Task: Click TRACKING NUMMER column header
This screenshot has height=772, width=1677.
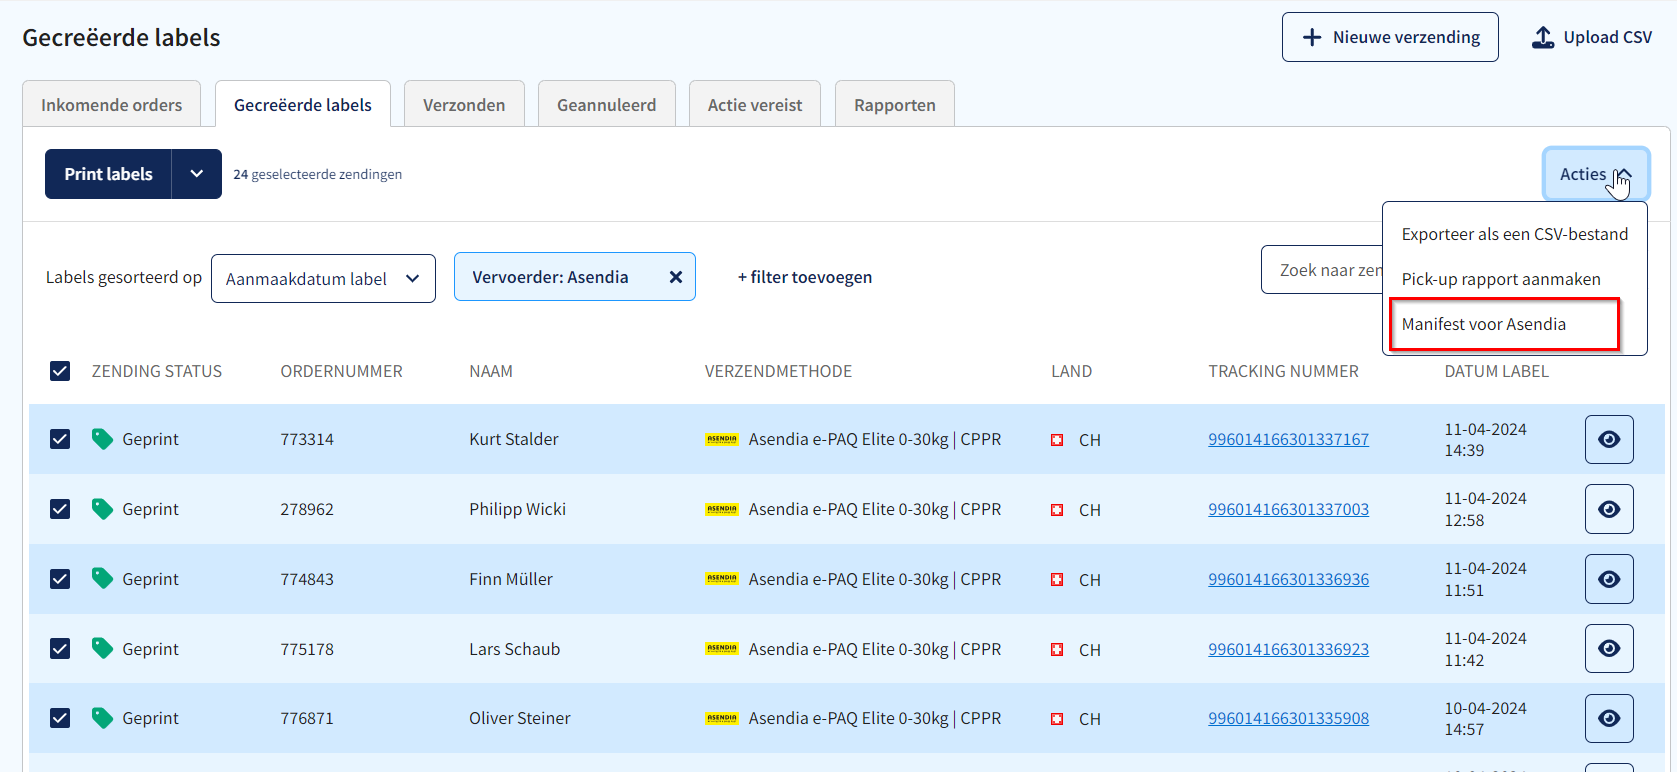Action: point(1283,371)
